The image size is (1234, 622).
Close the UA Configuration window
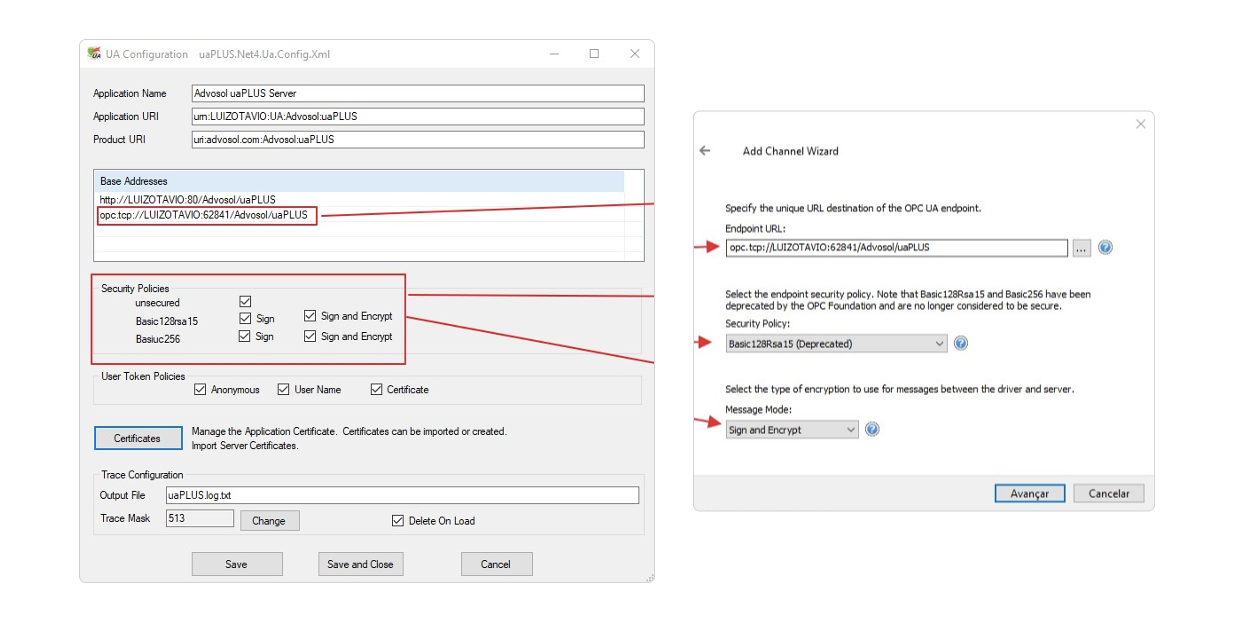coord(634,54)
